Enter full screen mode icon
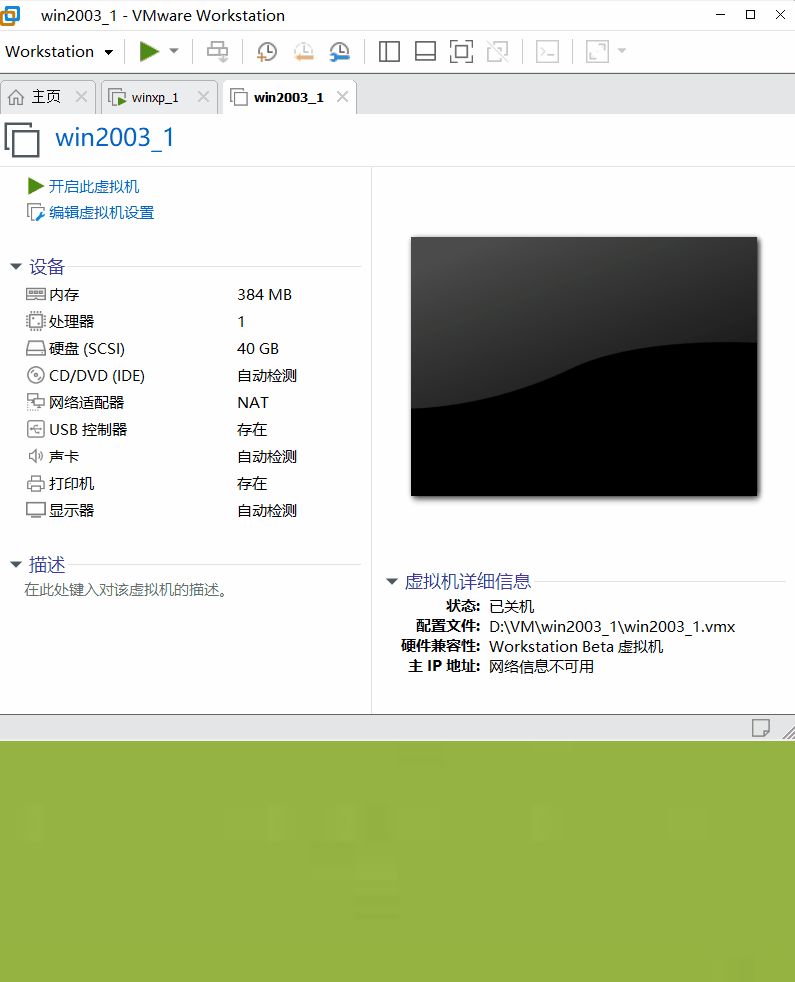Image resolution: width=795 pixels, height=982 pixels. coord(462,51)
